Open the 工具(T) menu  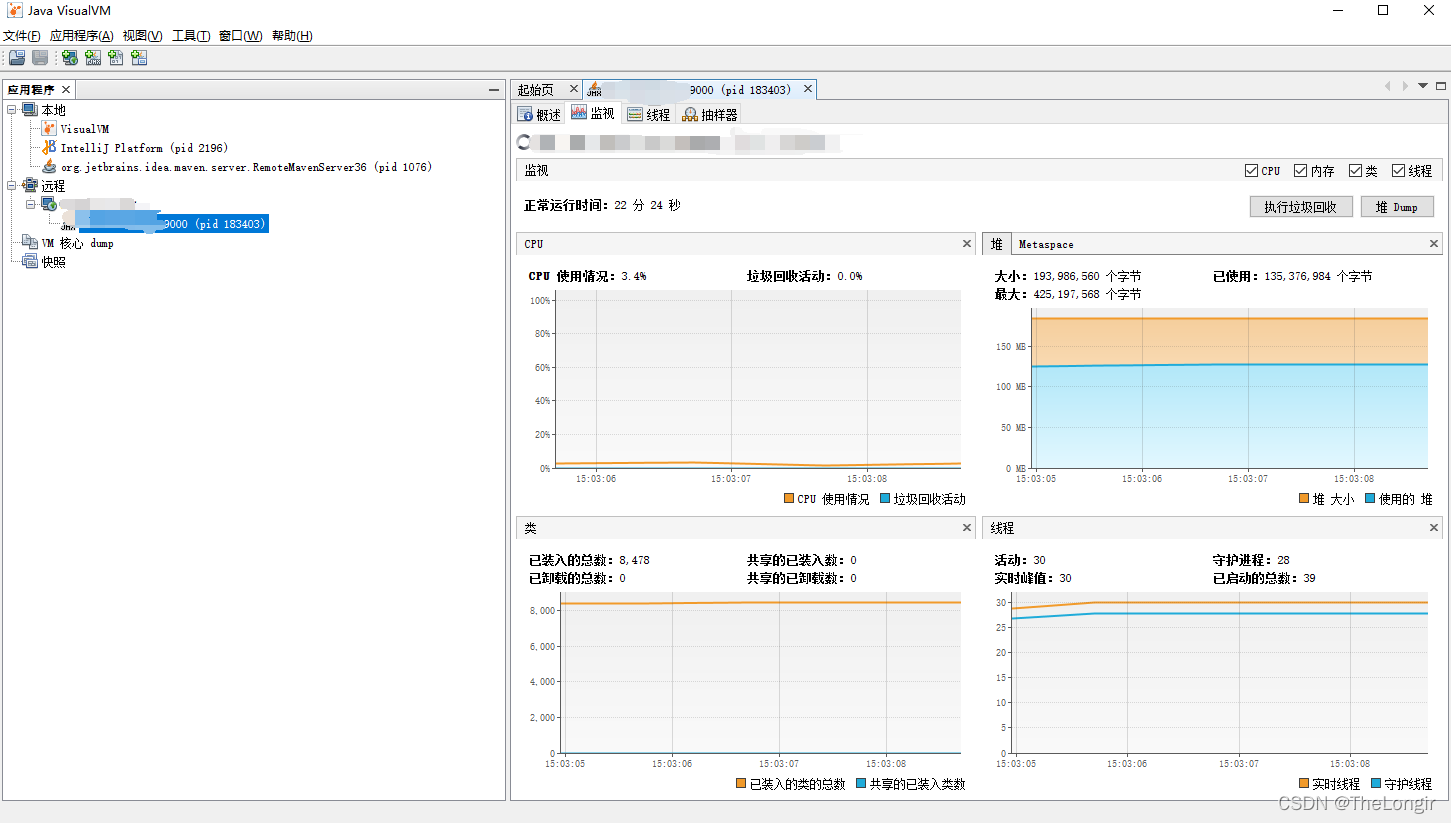[191, 36]
